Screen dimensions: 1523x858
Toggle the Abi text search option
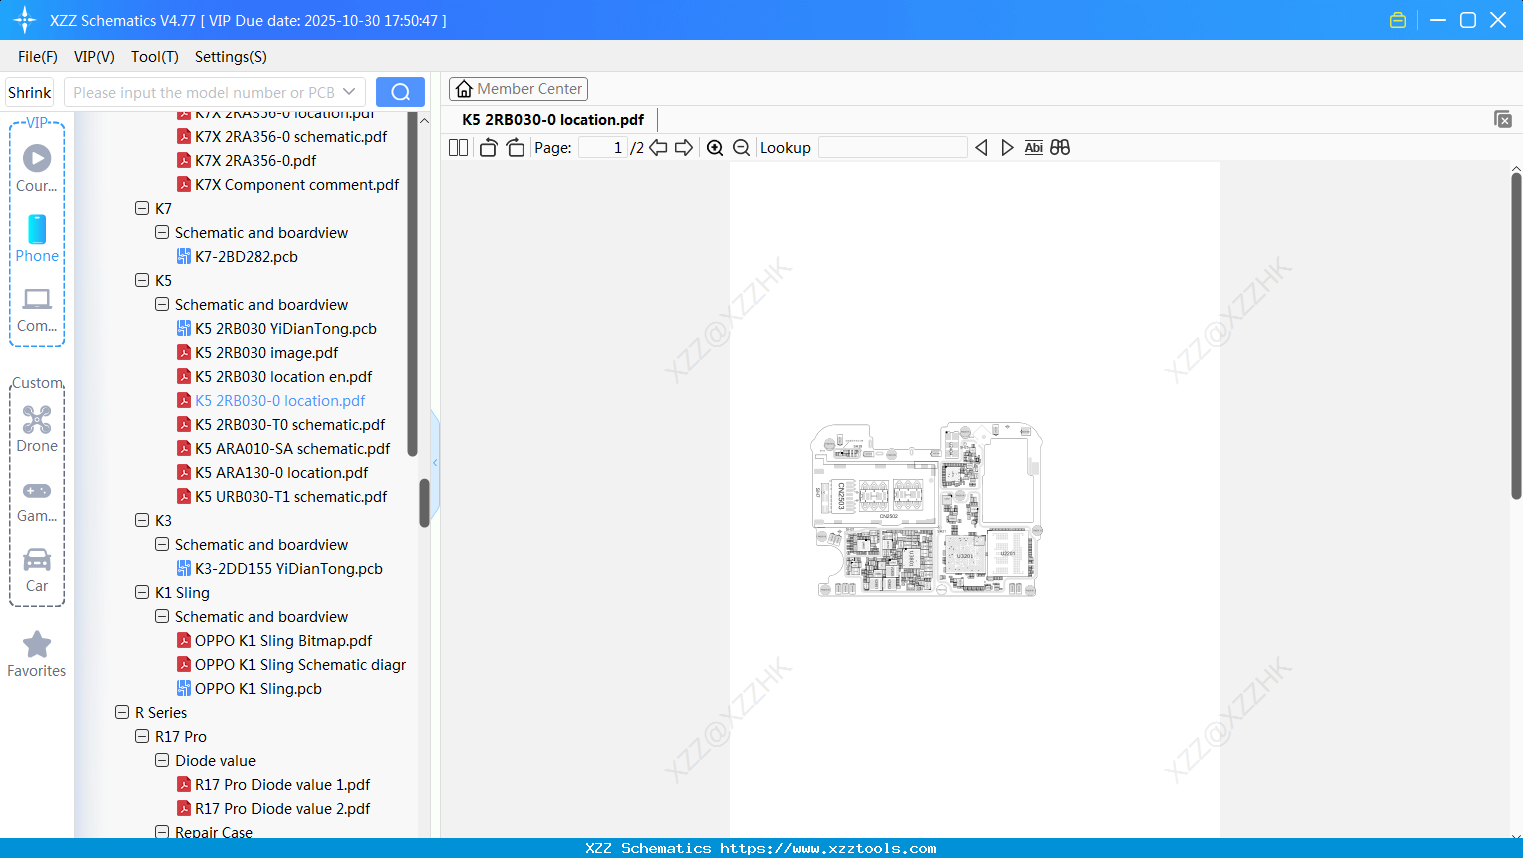click(1033, 147)
